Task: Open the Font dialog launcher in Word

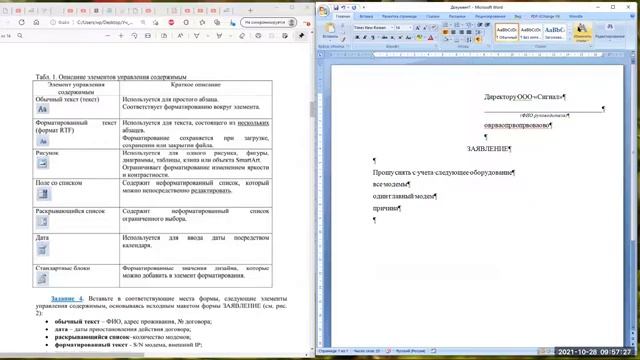Action: (x=436, y=47)
